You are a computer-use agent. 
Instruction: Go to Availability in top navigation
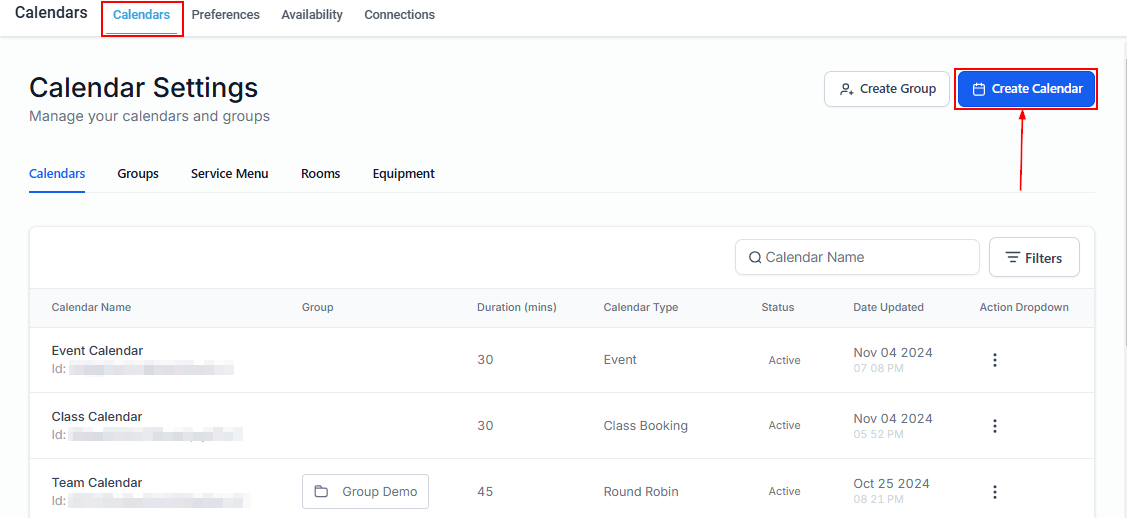pyautogui.click(x=312, y=15)
